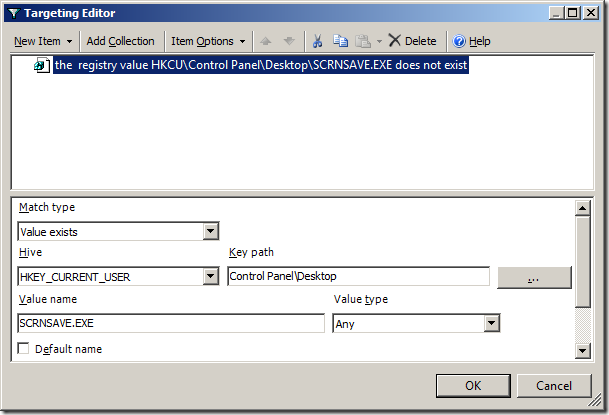Open the New Item menu
609x415 pixels.
coord(42,41)
